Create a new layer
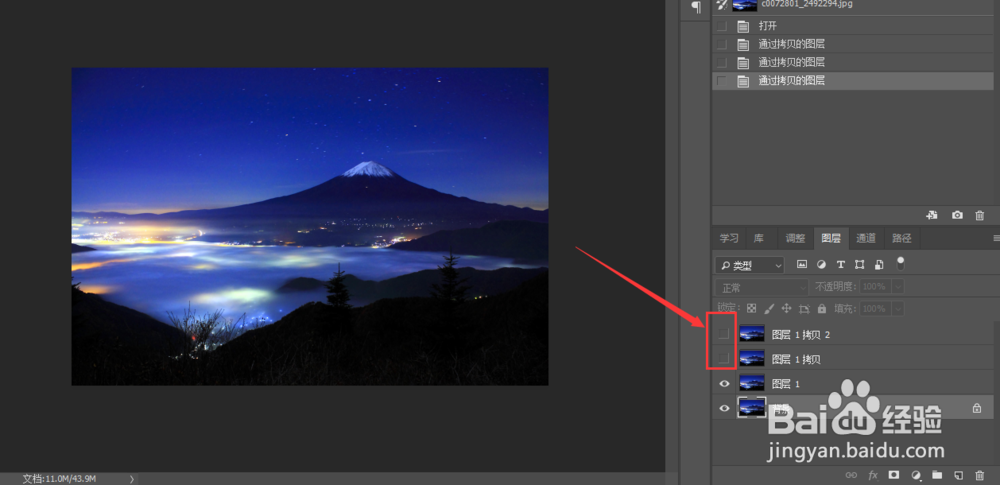 tap(958, 475)
